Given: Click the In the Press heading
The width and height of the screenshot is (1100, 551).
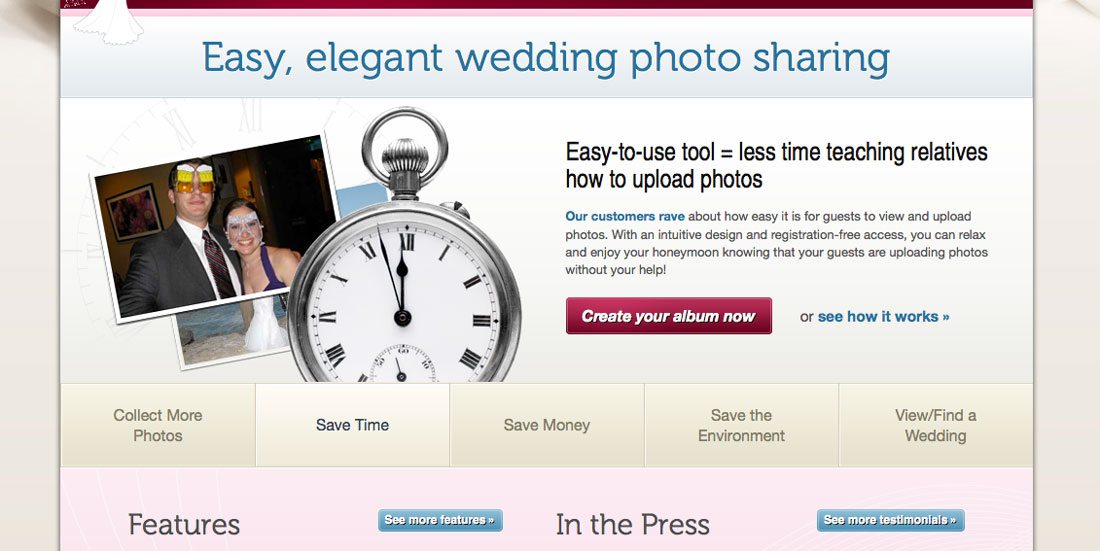Looking at the screenshot, I should pyautogui.click(x=633, y=524).
